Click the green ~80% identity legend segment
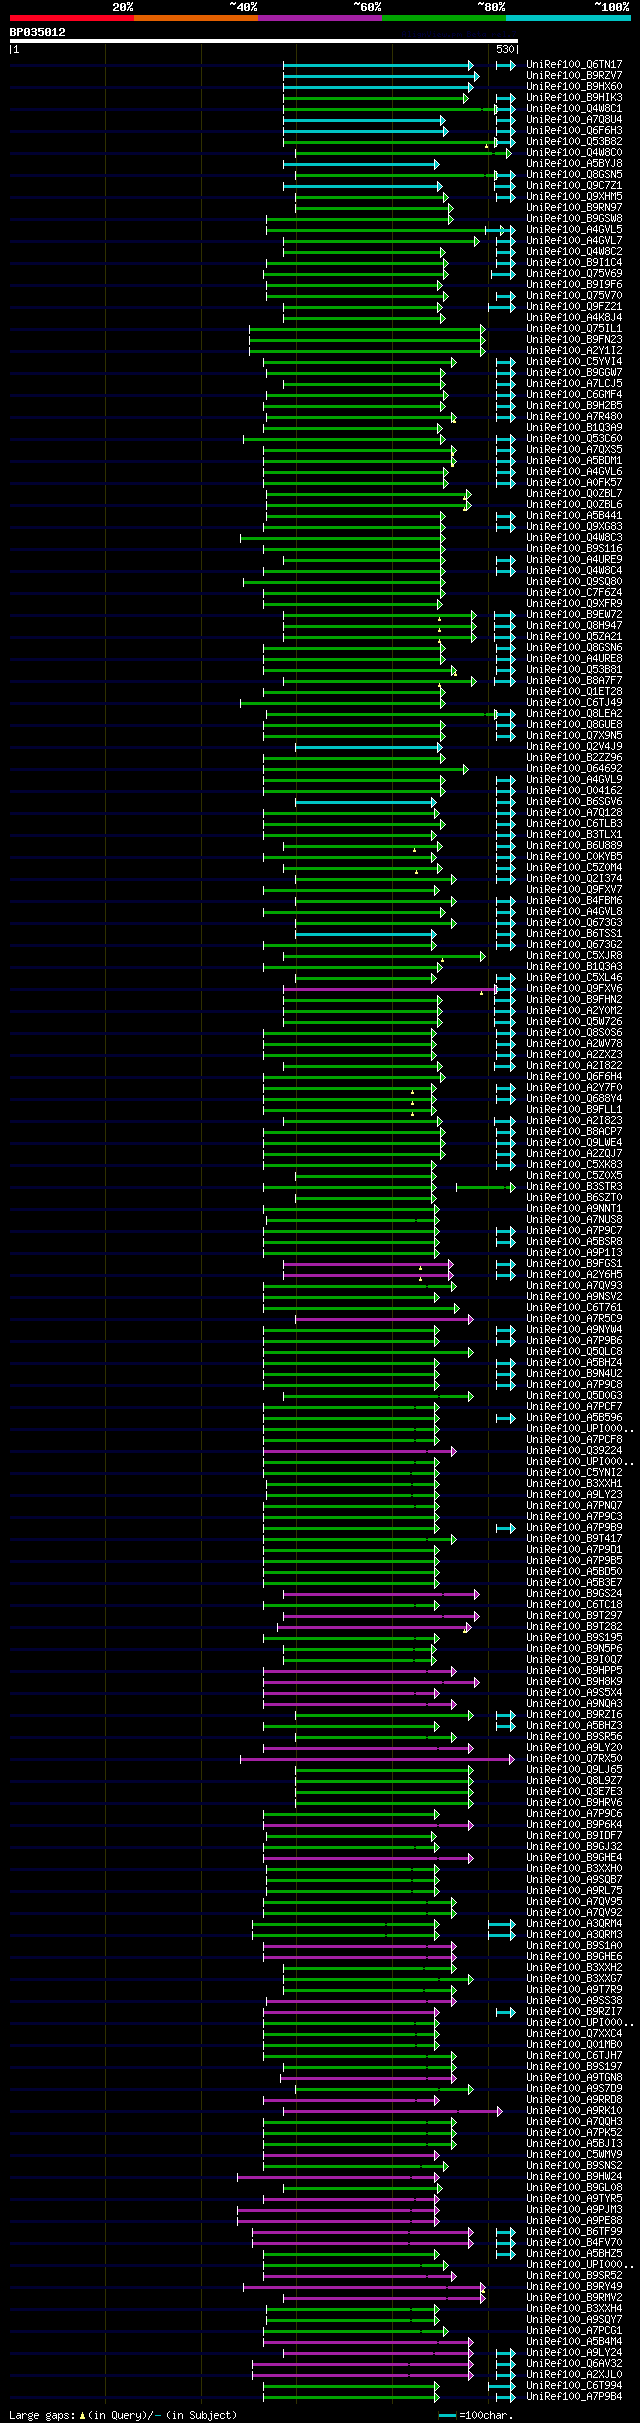Screen dimensions: 640x2423 tap(443, 18)
